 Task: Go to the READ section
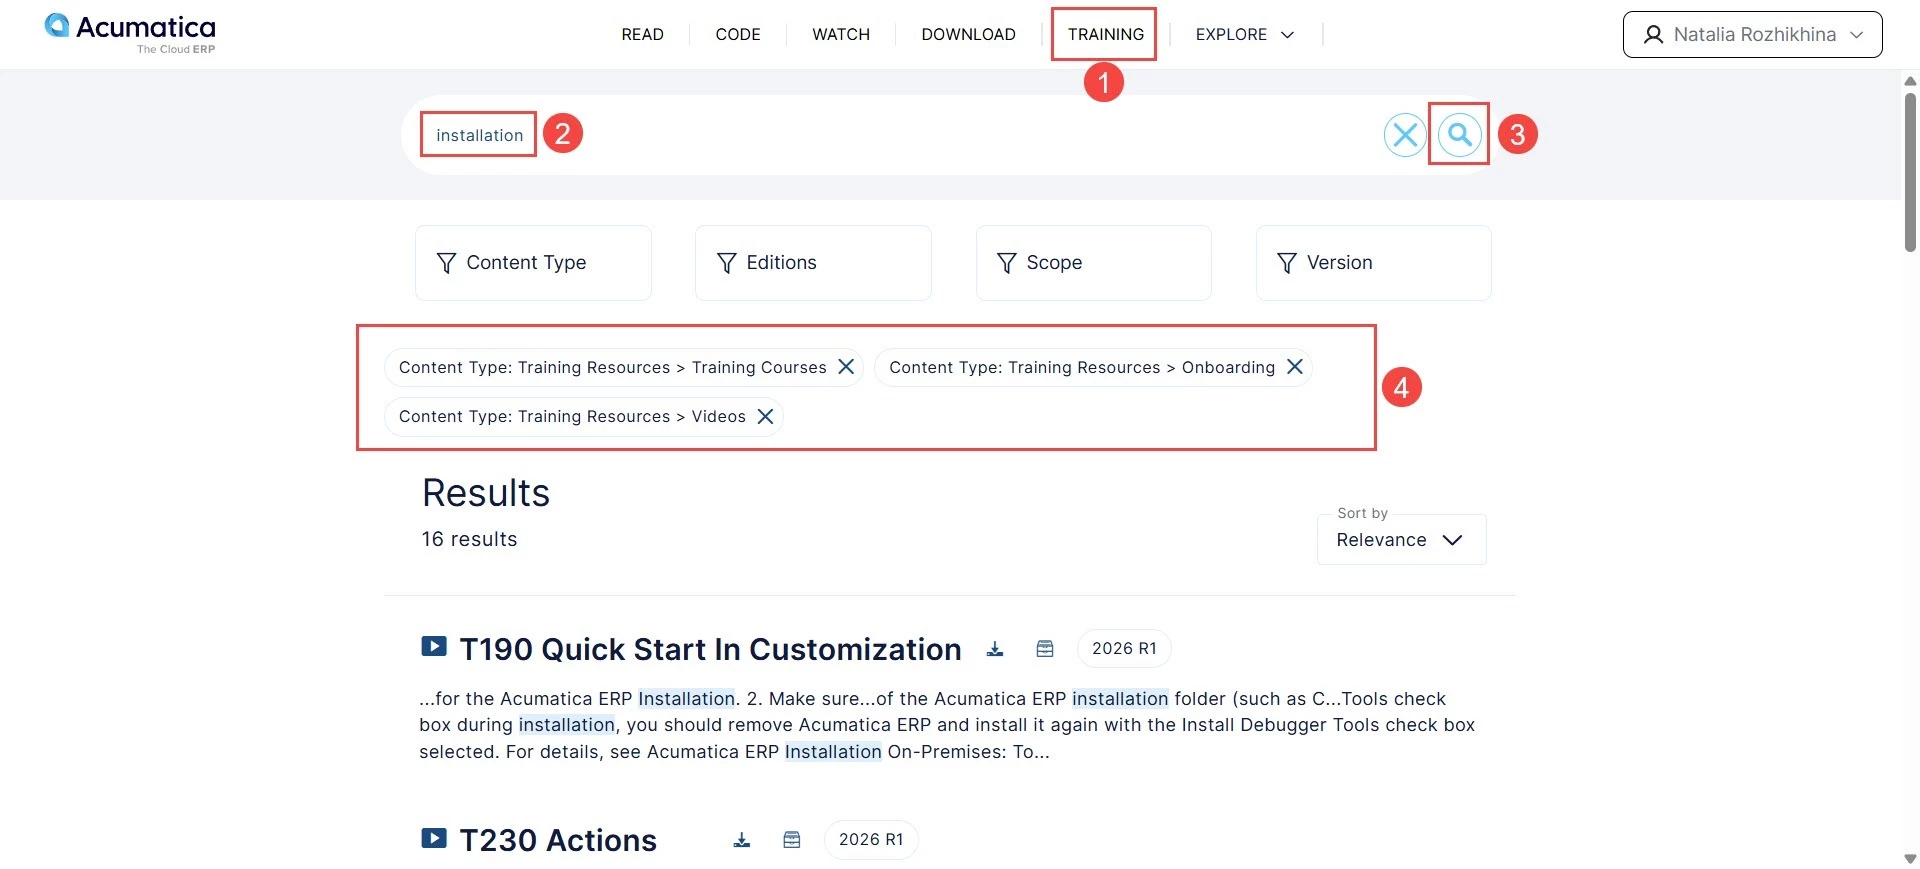(x=642, y=34)
